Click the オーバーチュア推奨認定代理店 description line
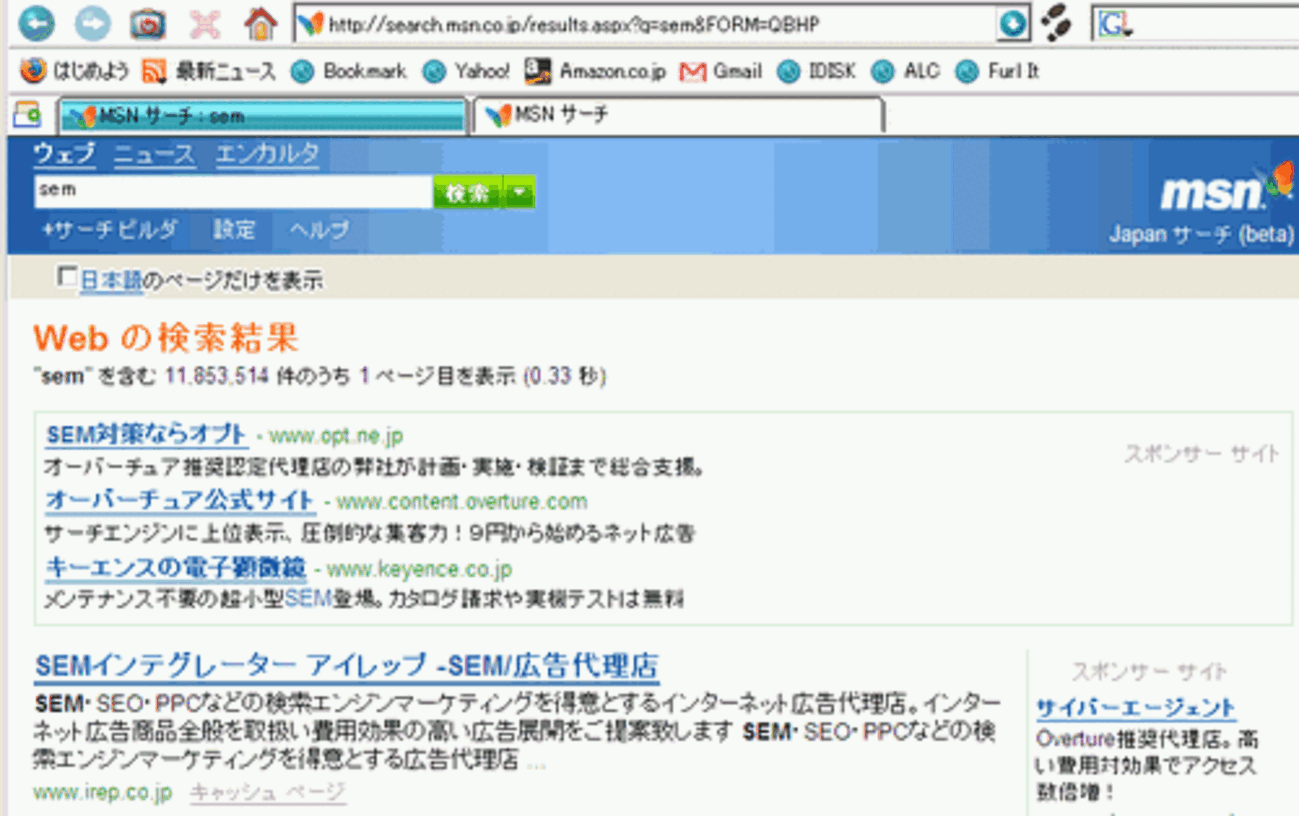1299x816 pixels. pyautogui.click(x=375, y=467)
